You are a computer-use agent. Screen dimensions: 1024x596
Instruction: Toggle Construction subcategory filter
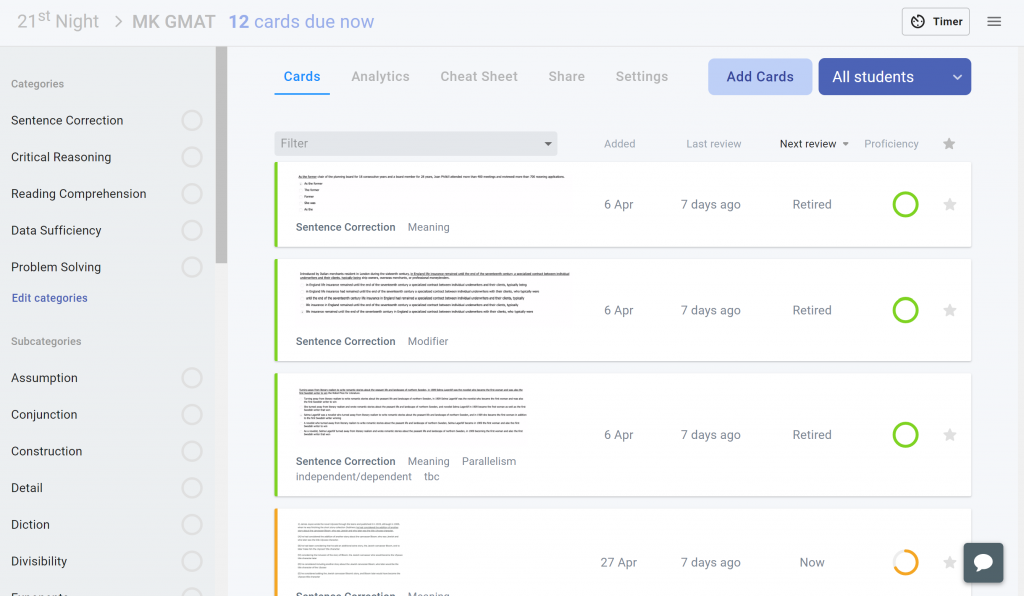pyautogui.click(x=192, y=450)
